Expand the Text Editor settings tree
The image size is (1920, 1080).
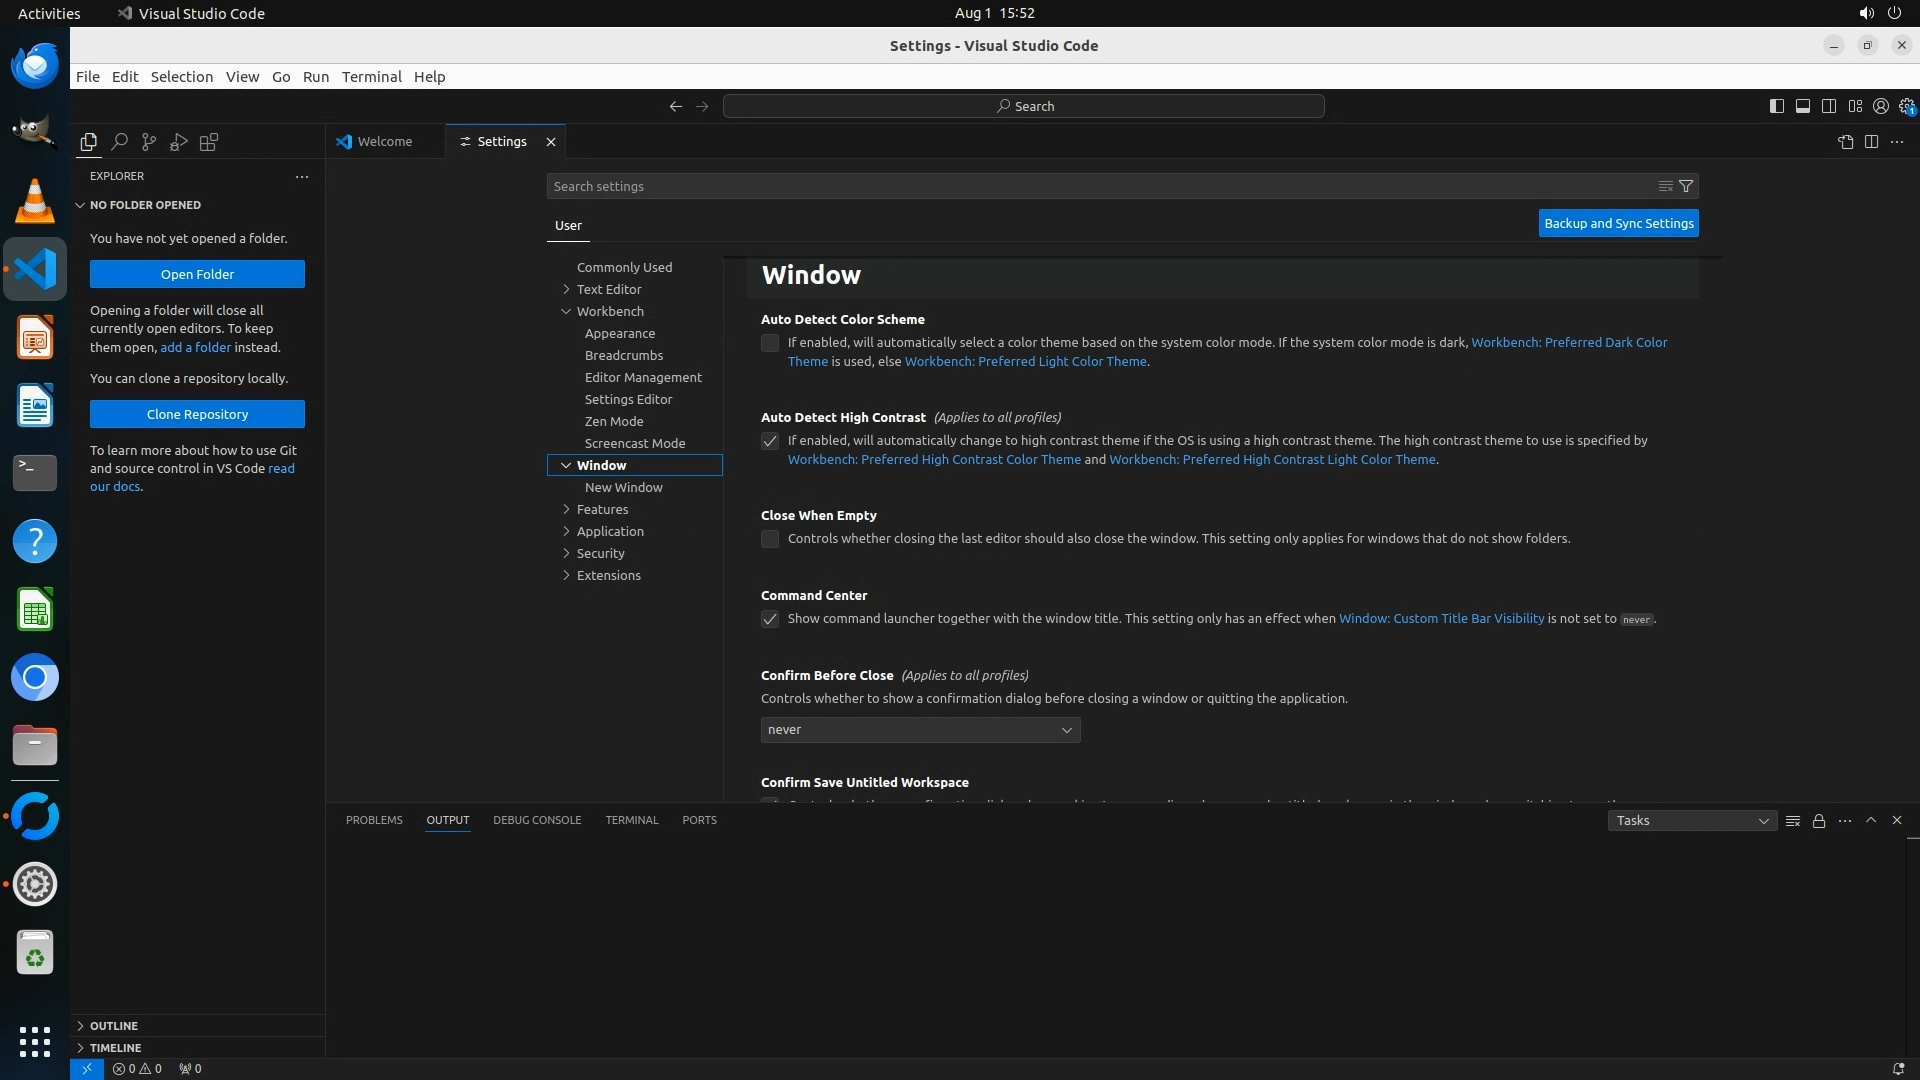(567, 289)
